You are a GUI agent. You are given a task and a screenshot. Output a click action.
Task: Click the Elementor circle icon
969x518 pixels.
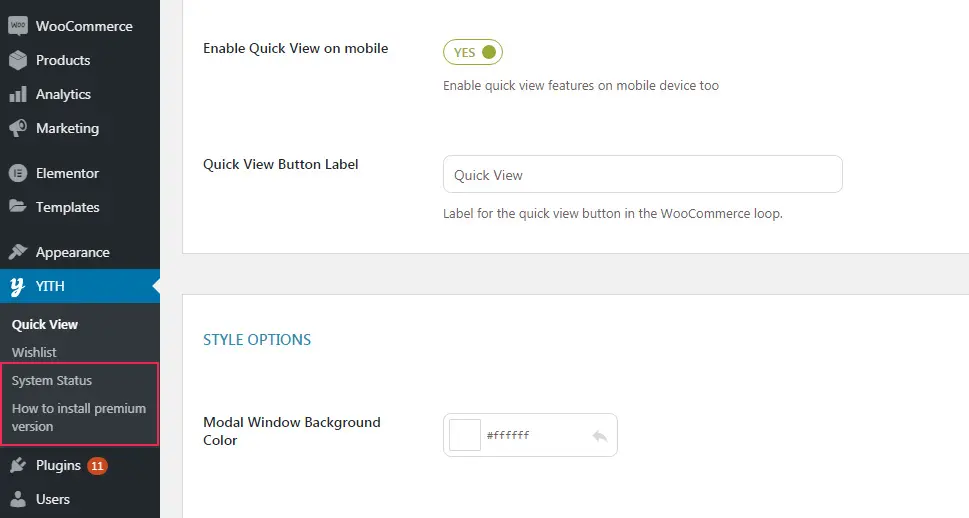pos(18,173)
